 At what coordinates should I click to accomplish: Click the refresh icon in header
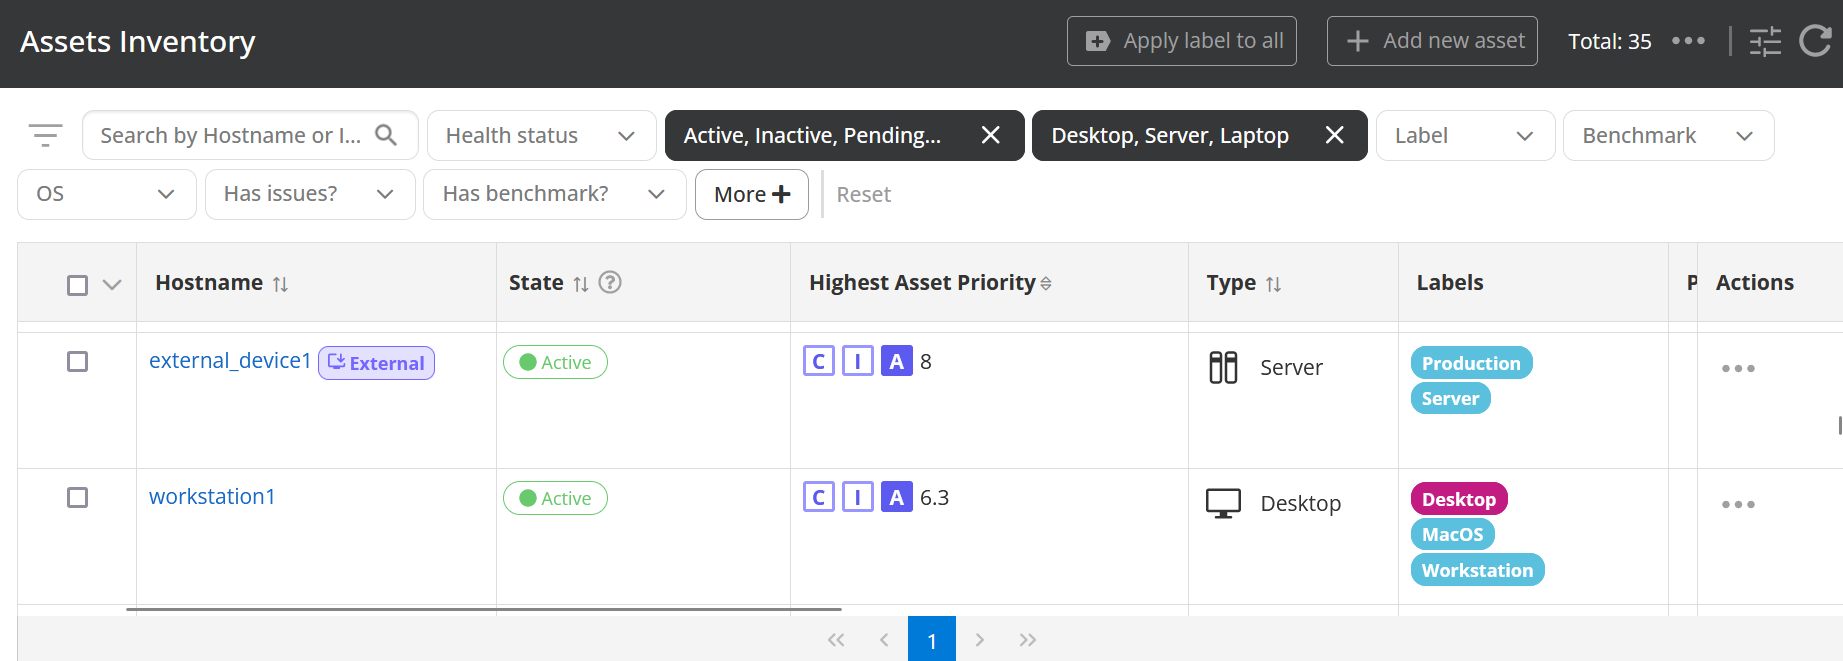[1815, 41]
